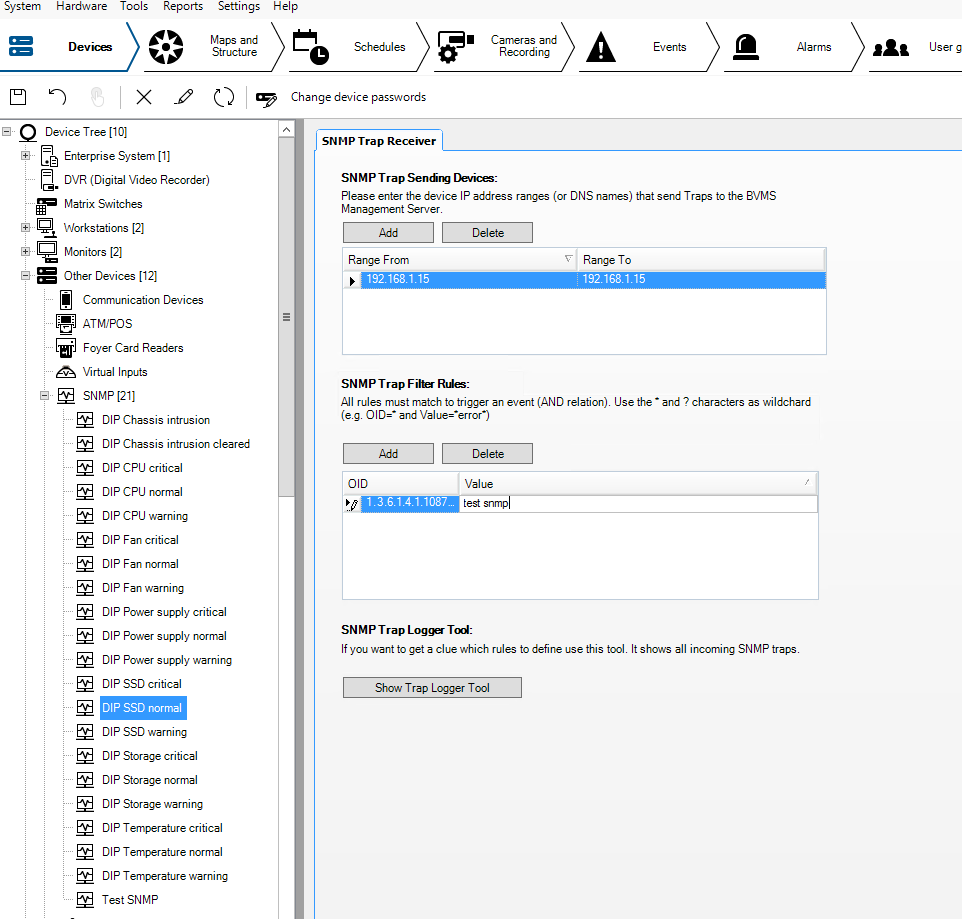The width and height of the screenshot is (962, 919).
Task: Select the SNMP Trap Receiver tab
Action: [x=379, y=141]
